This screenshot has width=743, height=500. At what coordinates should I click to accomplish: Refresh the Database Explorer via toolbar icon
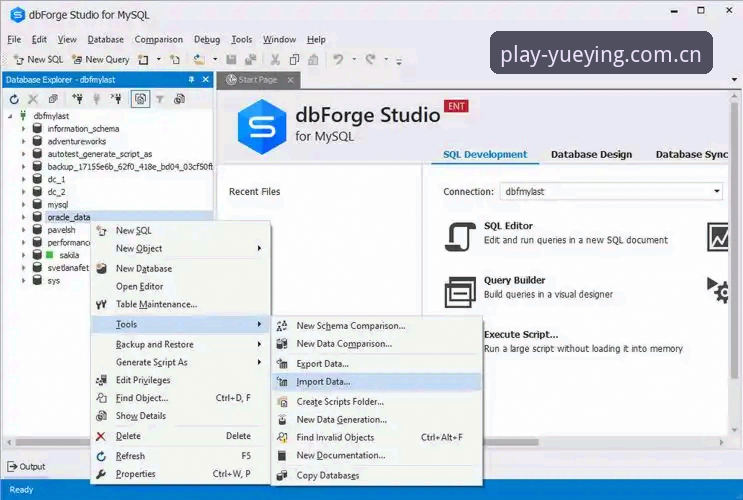(x=14, y=99)
